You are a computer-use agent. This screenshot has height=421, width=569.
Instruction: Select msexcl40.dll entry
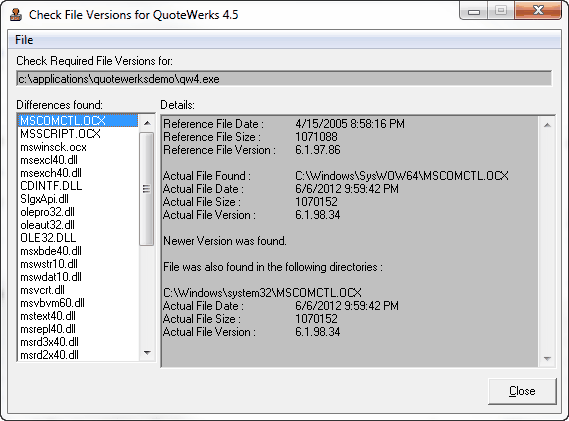coord(49,160)
